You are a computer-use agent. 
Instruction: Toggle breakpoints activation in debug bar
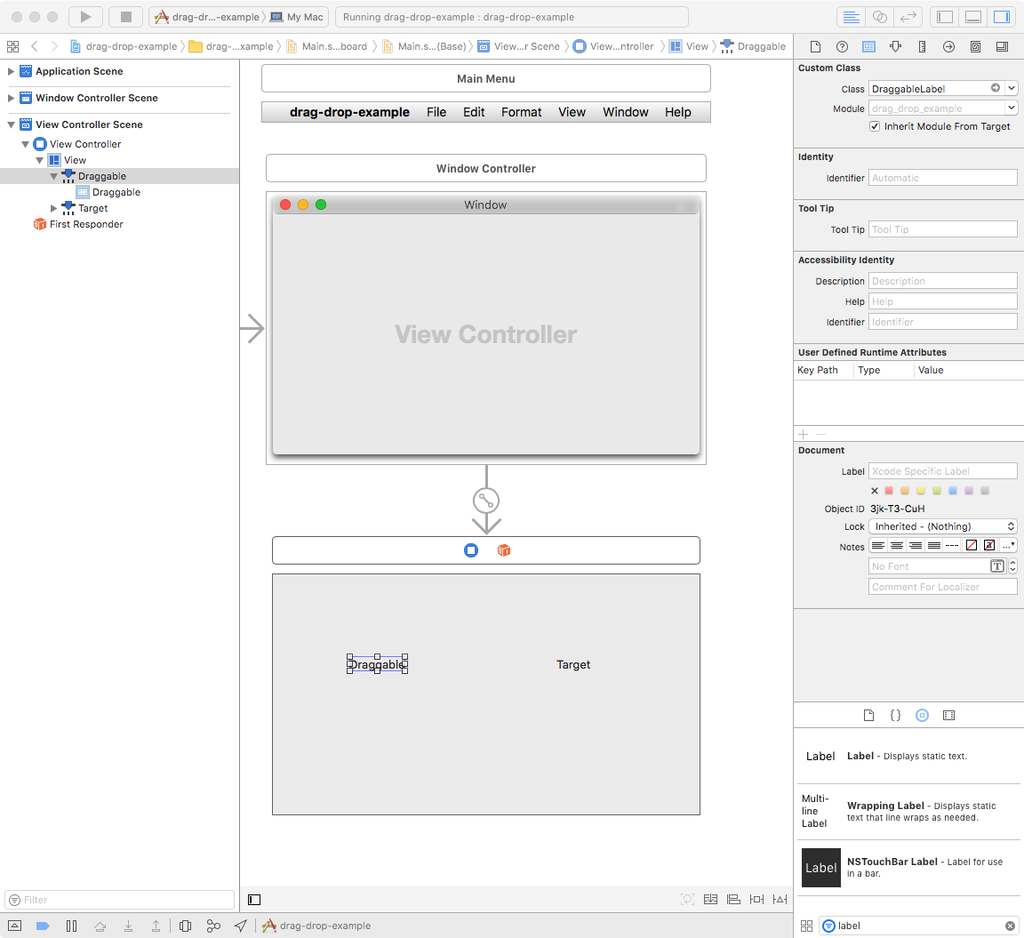click(42, 926)
